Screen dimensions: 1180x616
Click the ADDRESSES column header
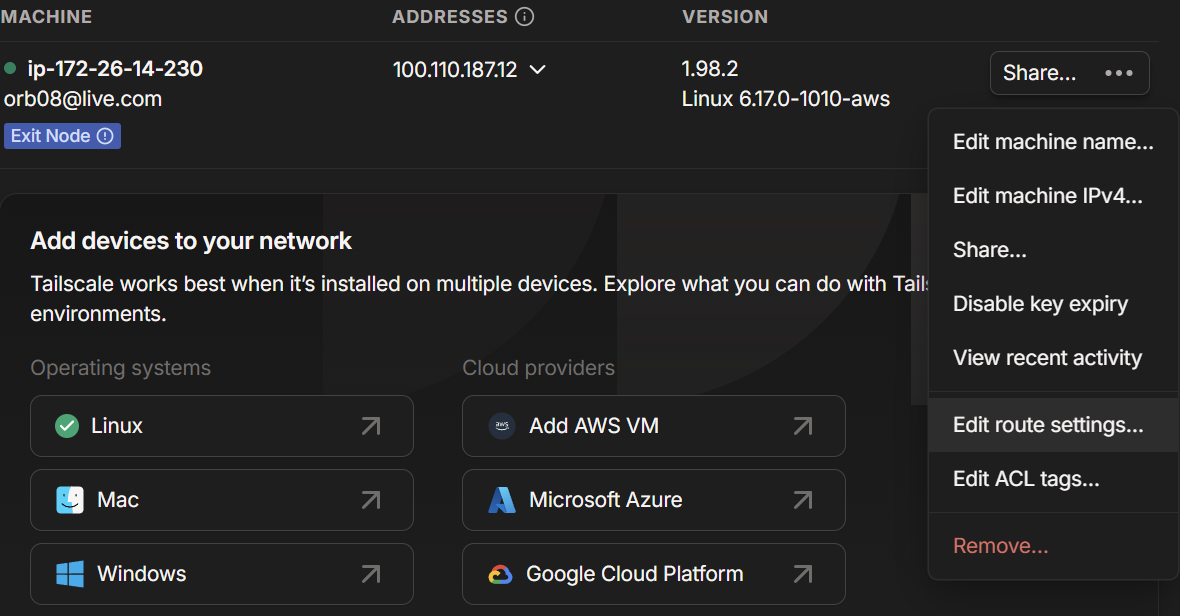click(x=450, y=17)
